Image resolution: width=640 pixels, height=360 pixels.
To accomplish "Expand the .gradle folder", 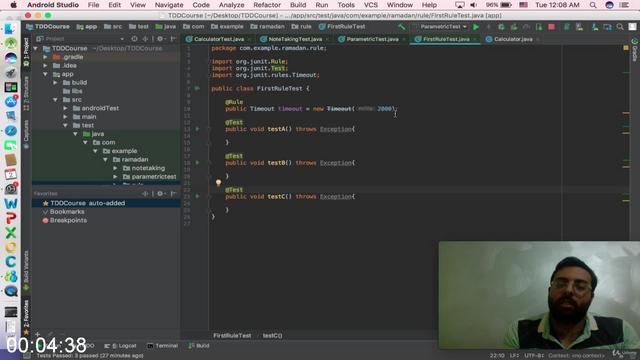I will coord(45,57).
